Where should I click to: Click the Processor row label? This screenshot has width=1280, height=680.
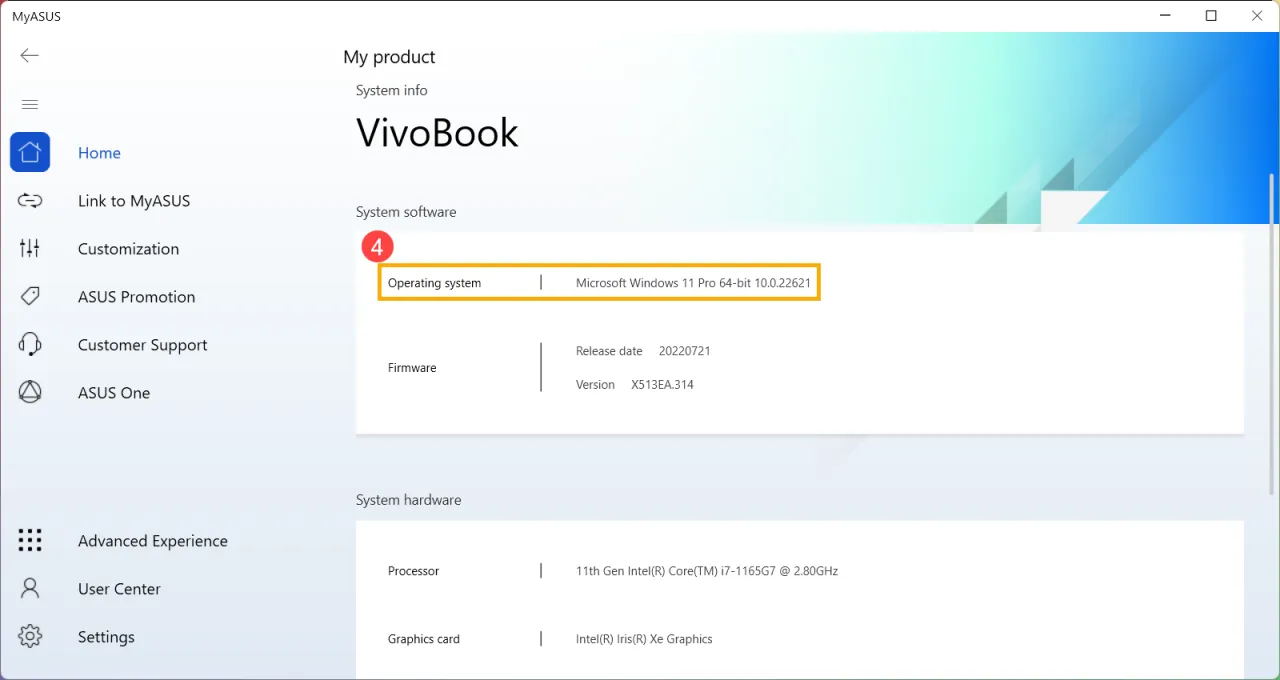[413, 571]
